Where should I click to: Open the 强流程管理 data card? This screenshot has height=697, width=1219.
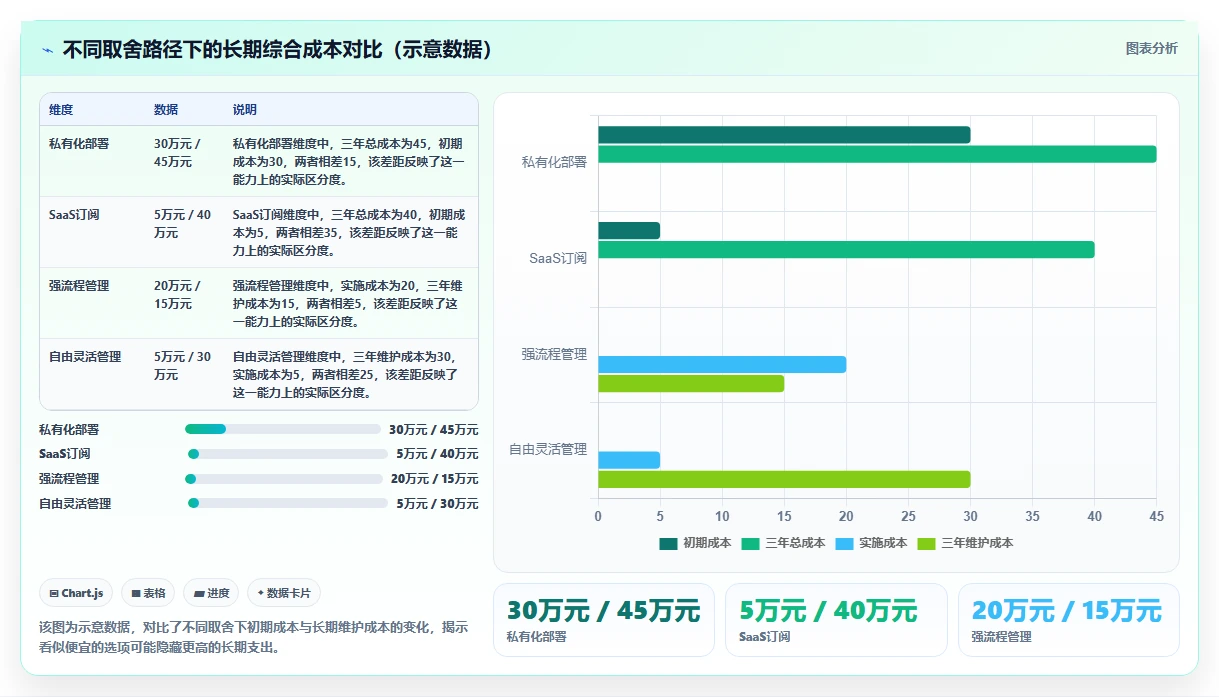[x=1069, y=620]
